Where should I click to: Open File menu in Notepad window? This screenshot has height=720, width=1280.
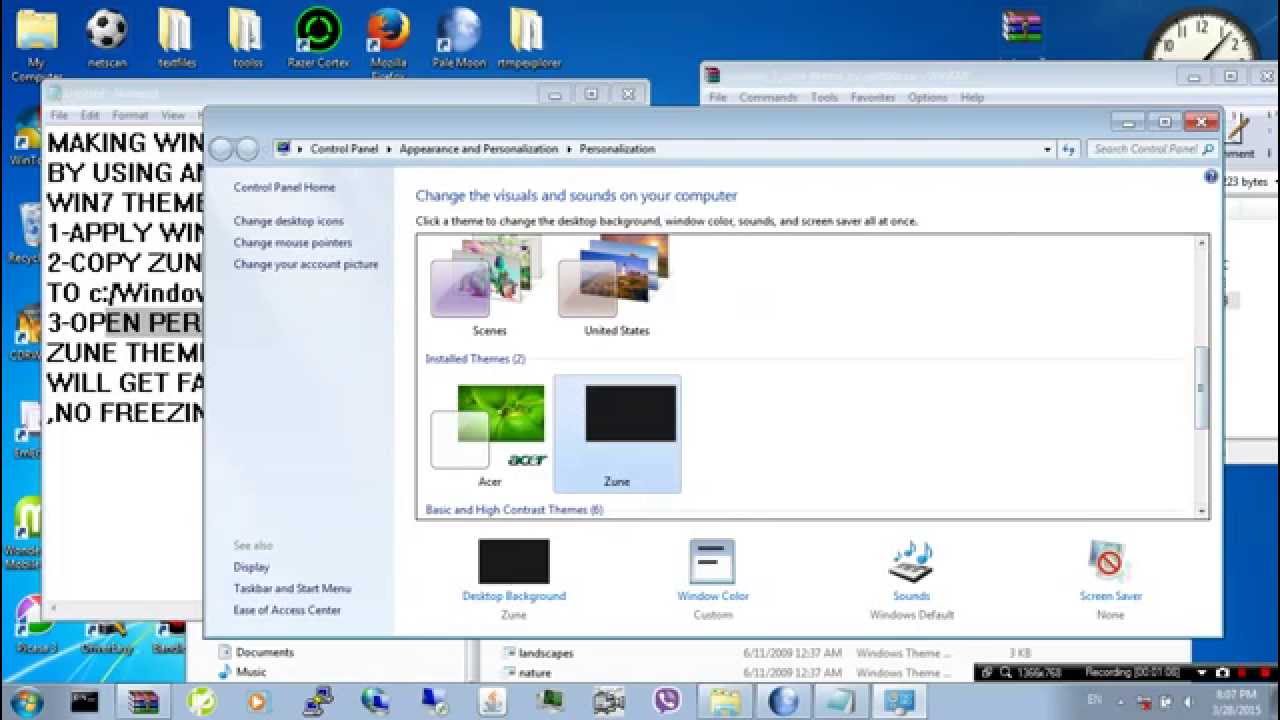[x=59, y=115]
